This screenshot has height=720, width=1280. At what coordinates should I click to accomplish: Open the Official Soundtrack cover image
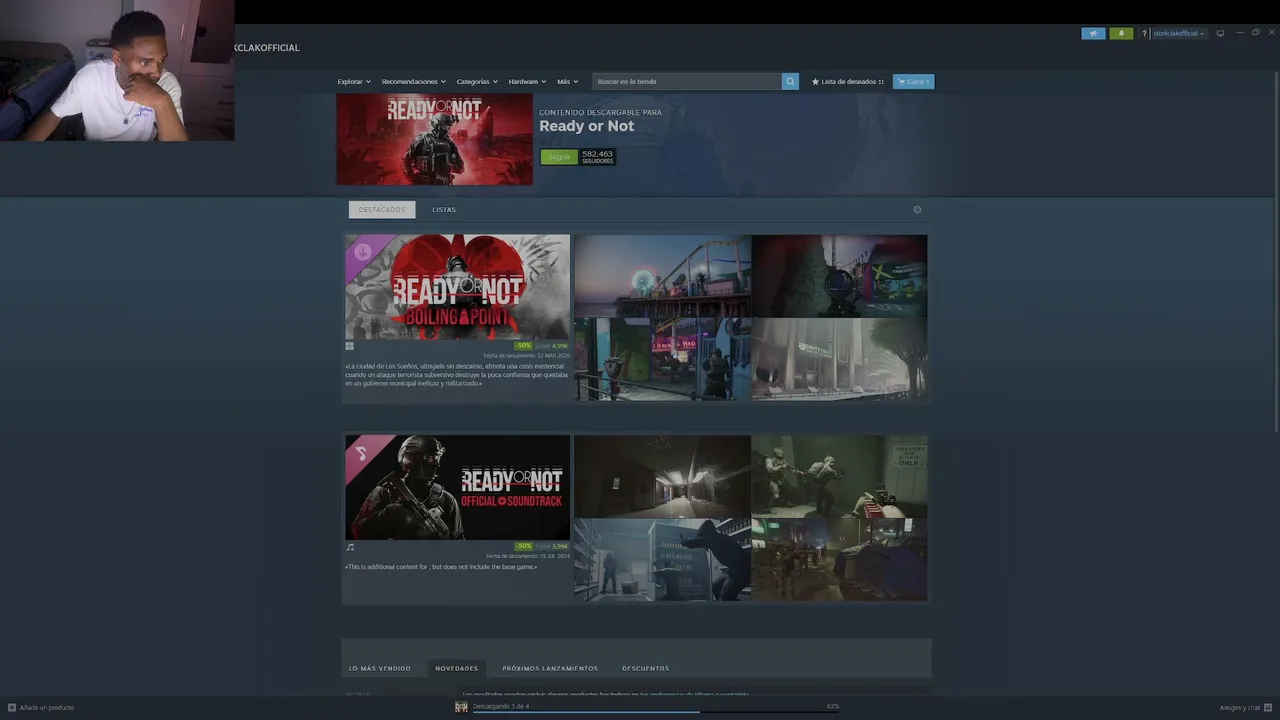point(457,488)
